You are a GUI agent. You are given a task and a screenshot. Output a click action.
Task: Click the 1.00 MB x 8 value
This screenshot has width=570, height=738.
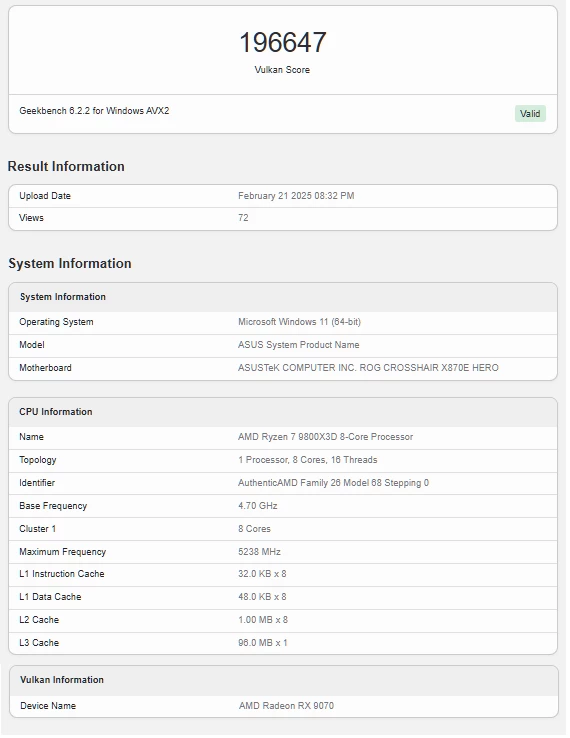click(263, 620)
